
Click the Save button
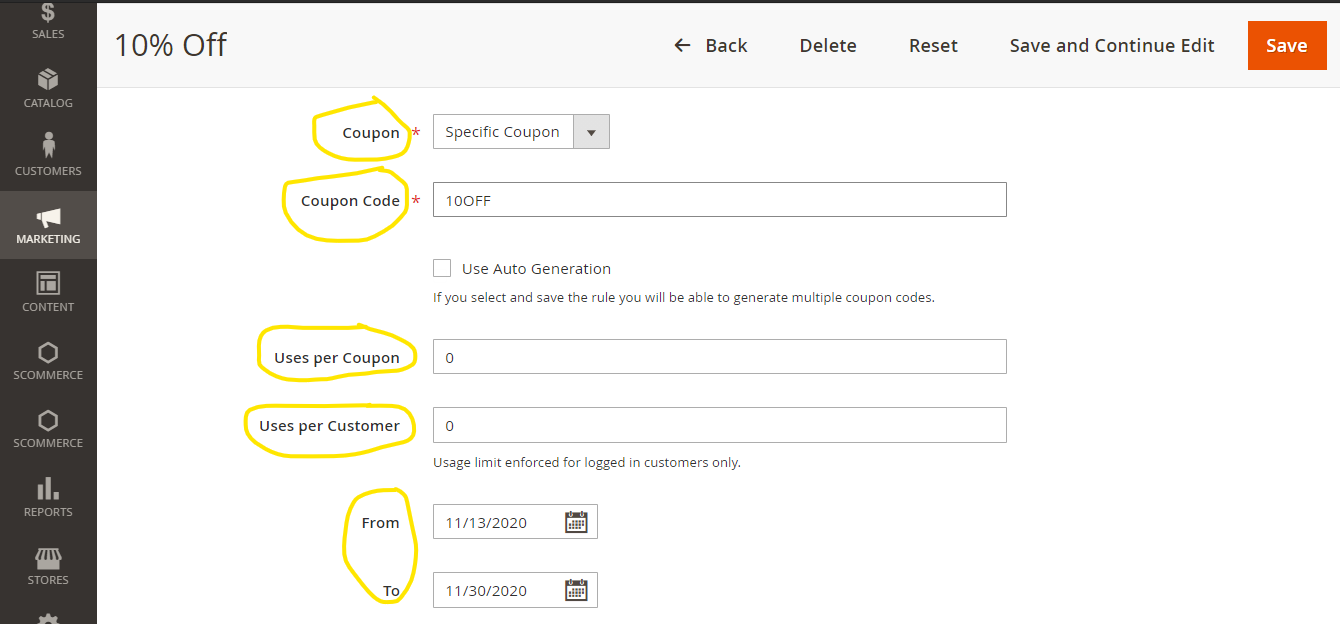[1287, 45]
